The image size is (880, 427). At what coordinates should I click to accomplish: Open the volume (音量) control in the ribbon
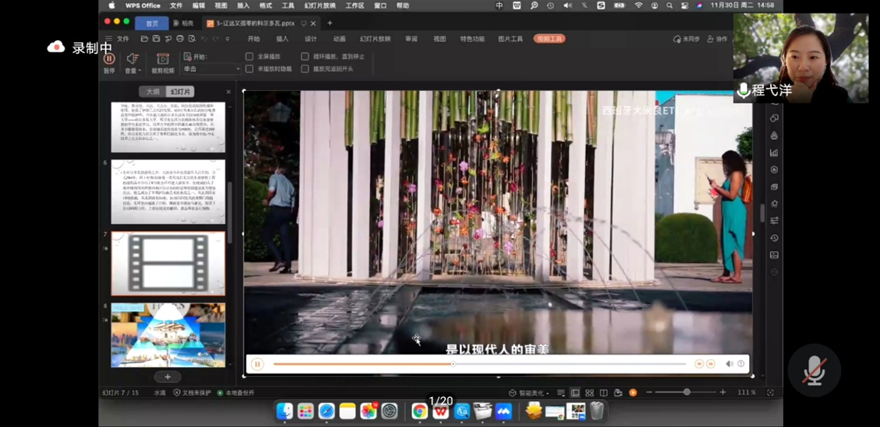point(132,60)
